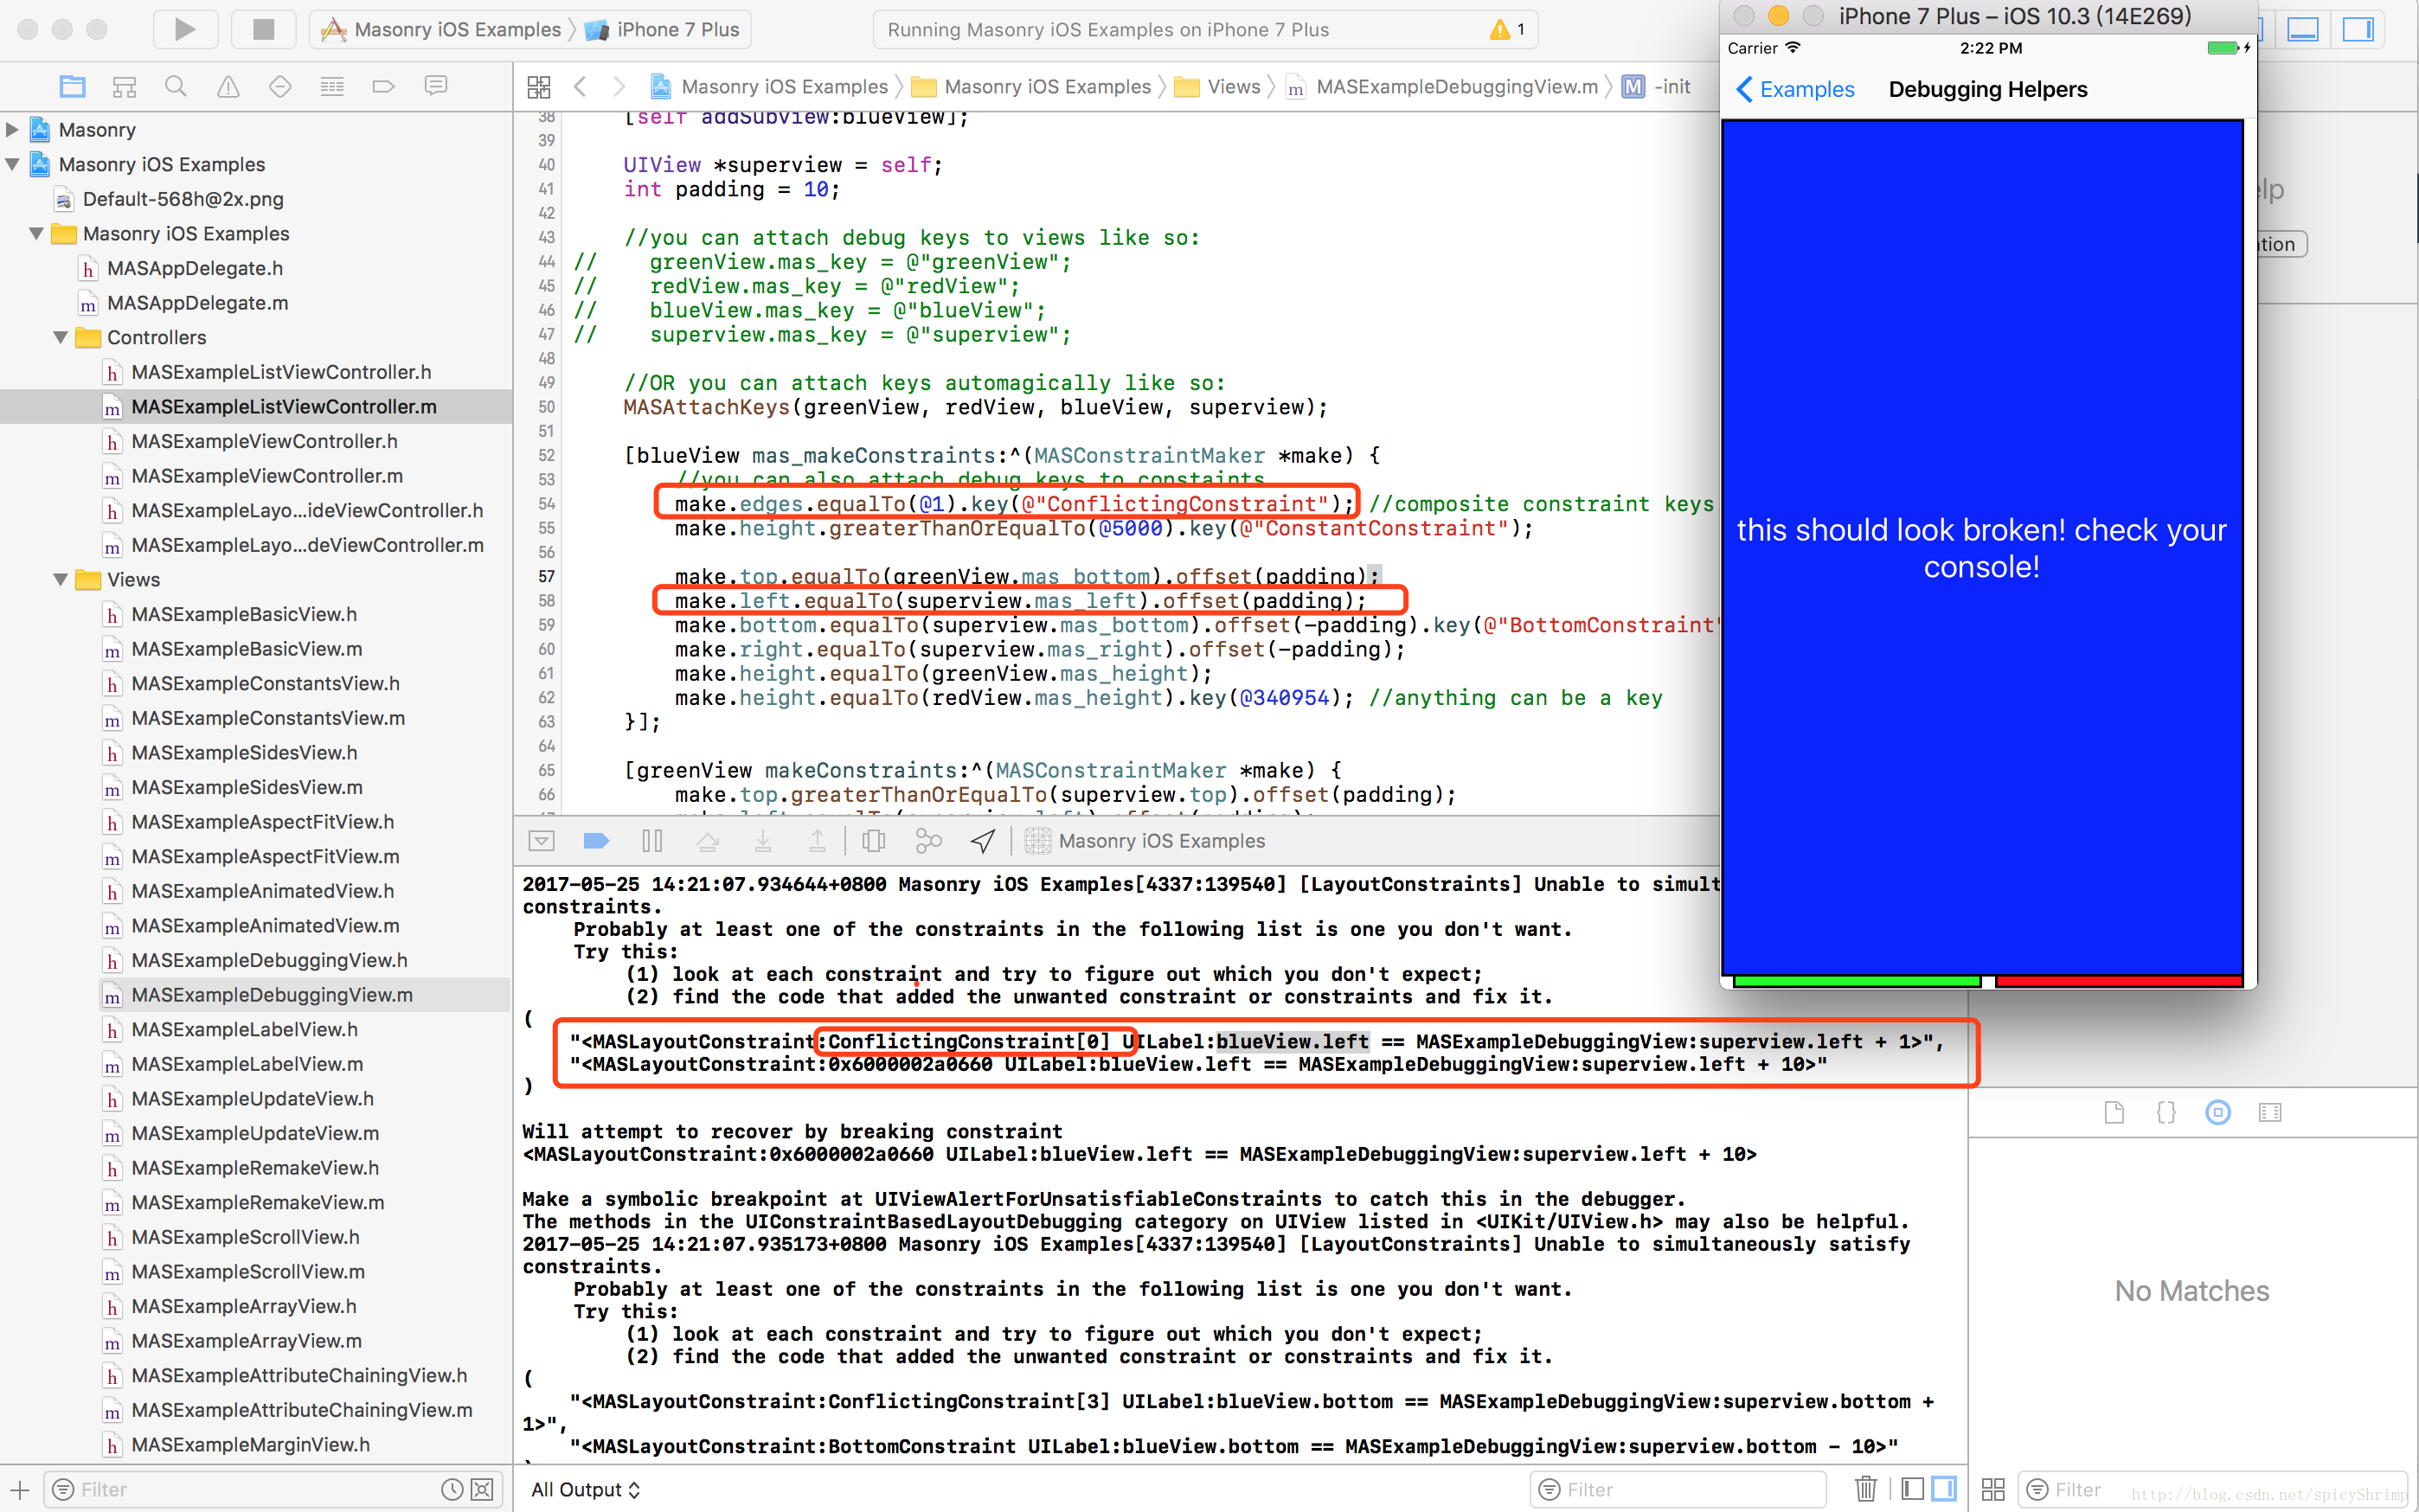Collapse the Controllers folder
Screen dimensions: 2419x1512
click(61, 337)
